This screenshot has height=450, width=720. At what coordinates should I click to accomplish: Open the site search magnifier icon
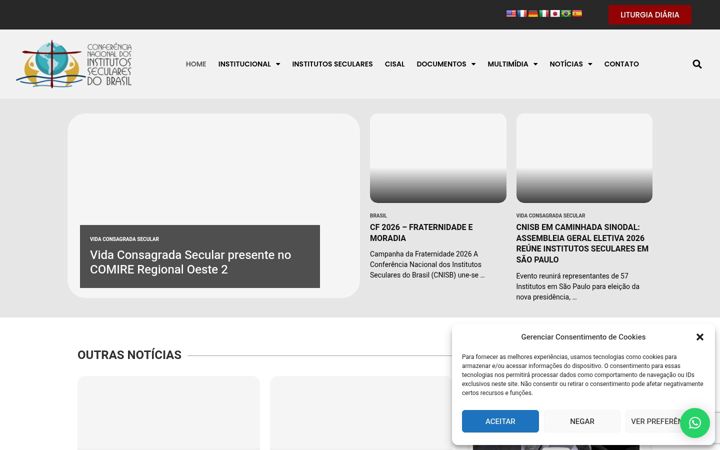click(x=697, y=64)
